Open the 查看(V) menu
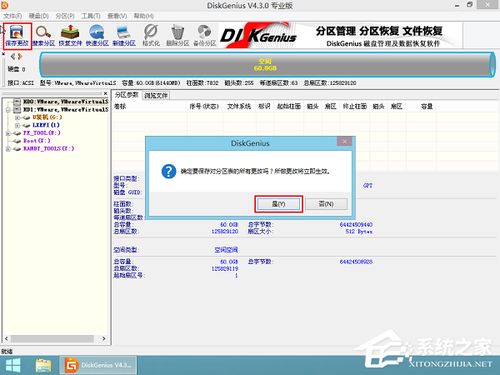The width and height of the screenshot is (500, 375). point(117,16)
